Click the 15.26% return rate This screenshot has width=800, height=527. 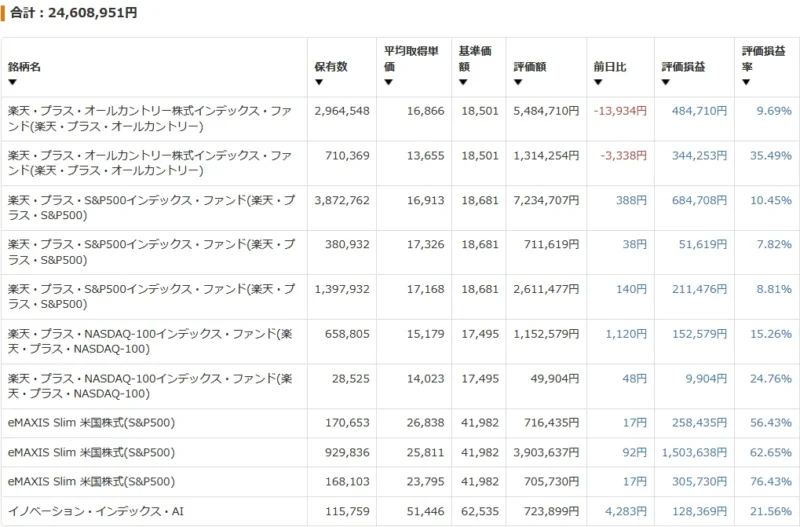pos(771,334)
